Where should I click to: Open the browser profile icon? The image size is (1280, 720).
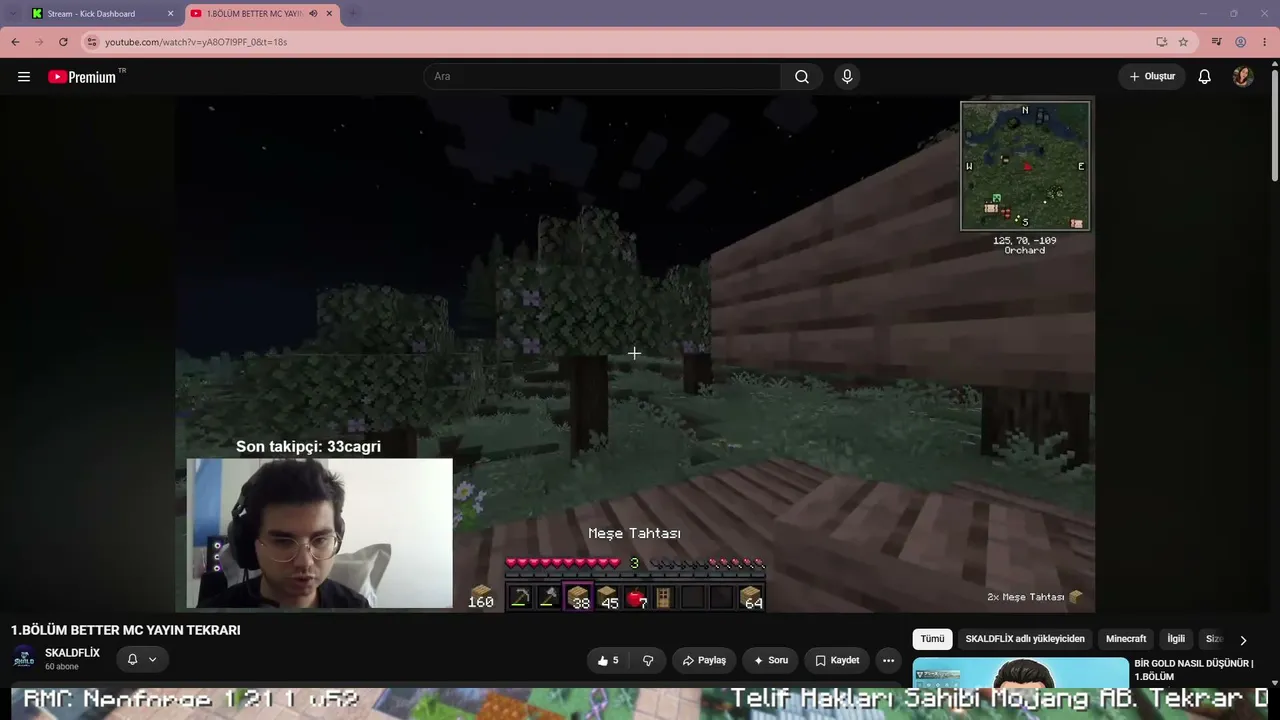[x=1241, y=42]
